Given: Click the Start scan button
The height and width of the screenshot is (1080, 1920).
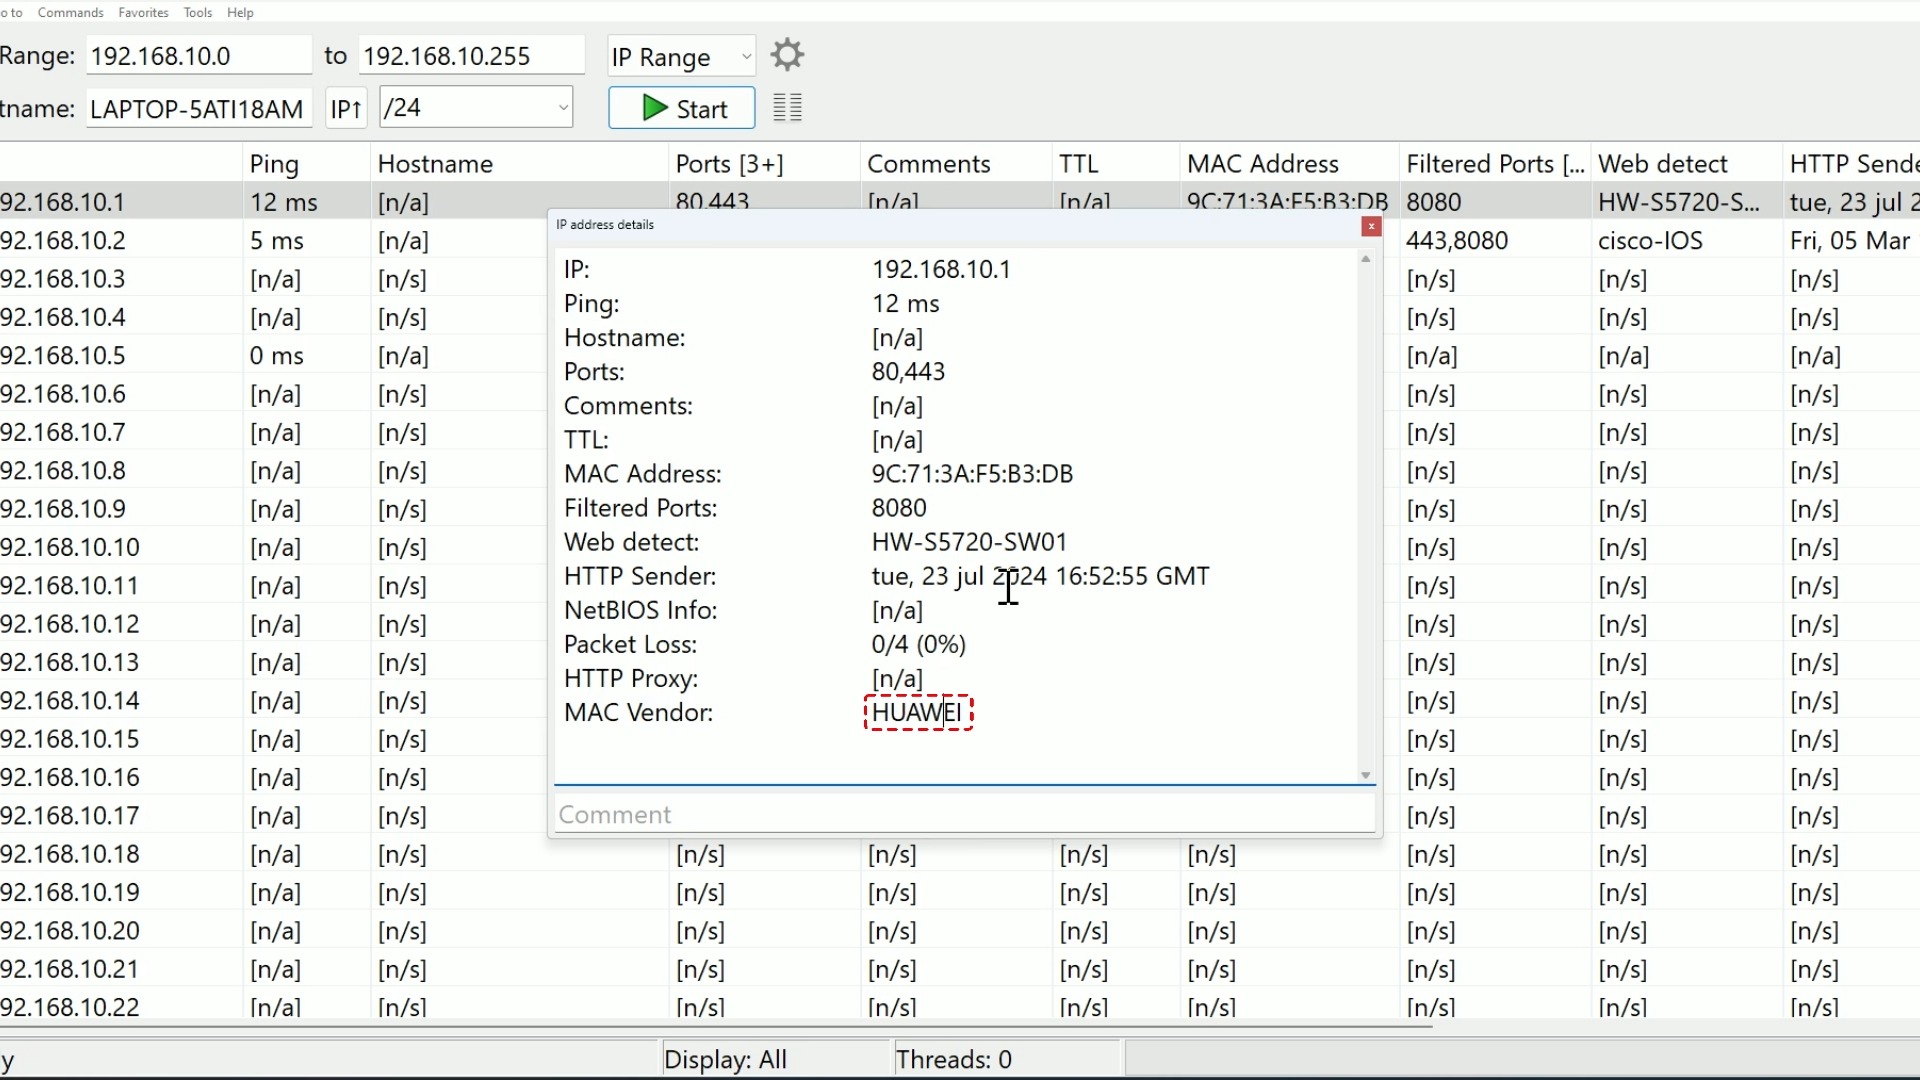Looking at the screenshot, I should click(683, 108).
